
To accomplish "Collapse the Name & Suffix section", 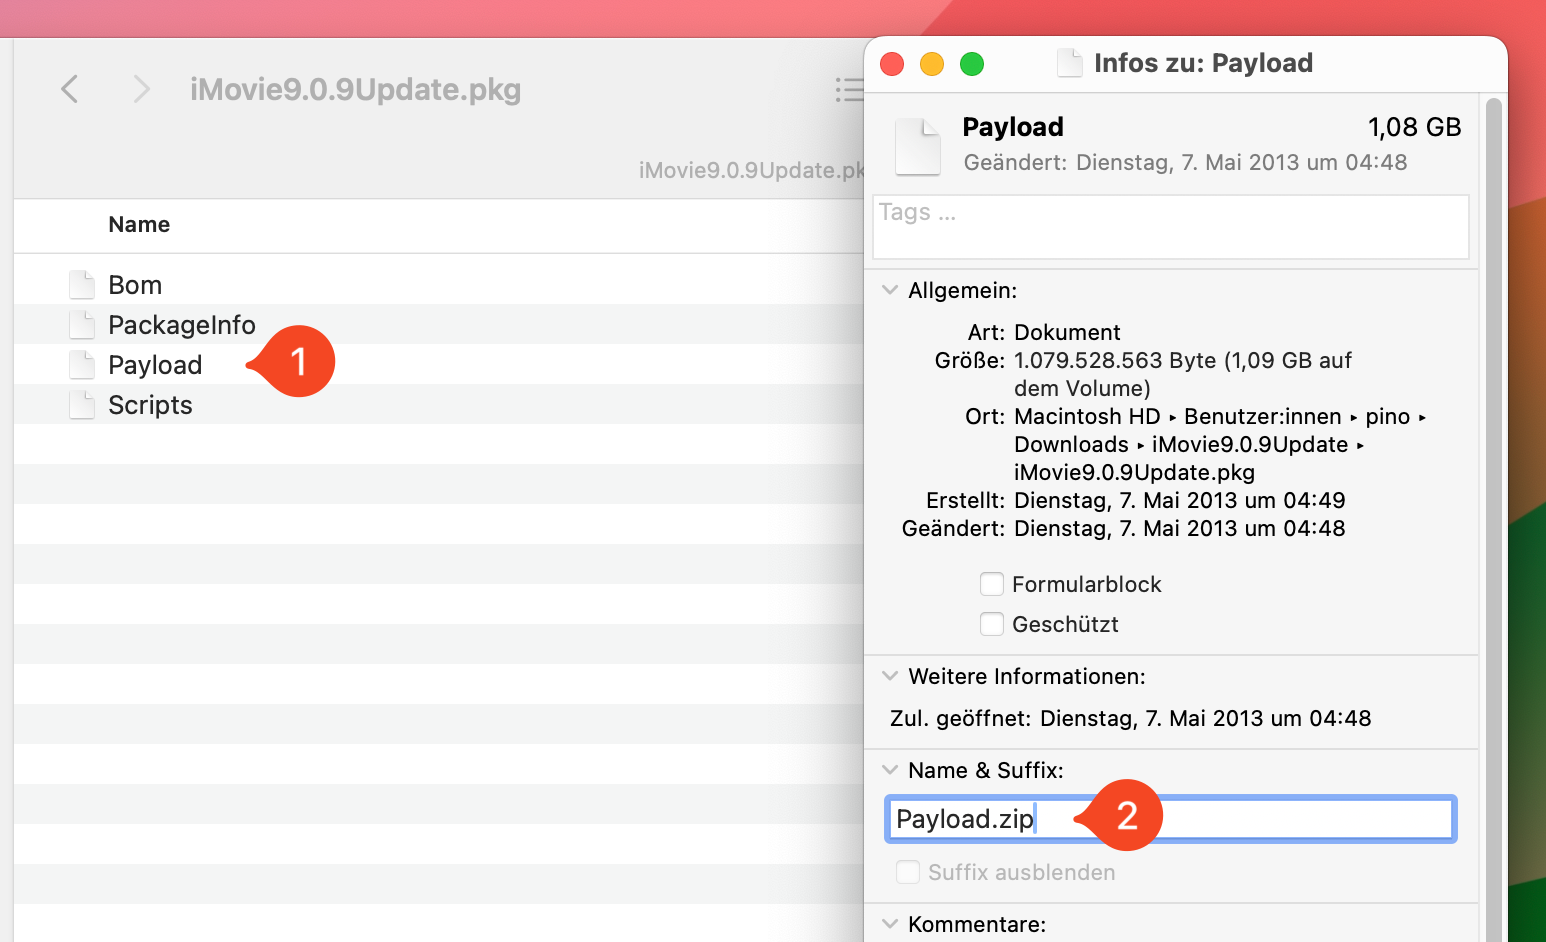I will [890, 770].
